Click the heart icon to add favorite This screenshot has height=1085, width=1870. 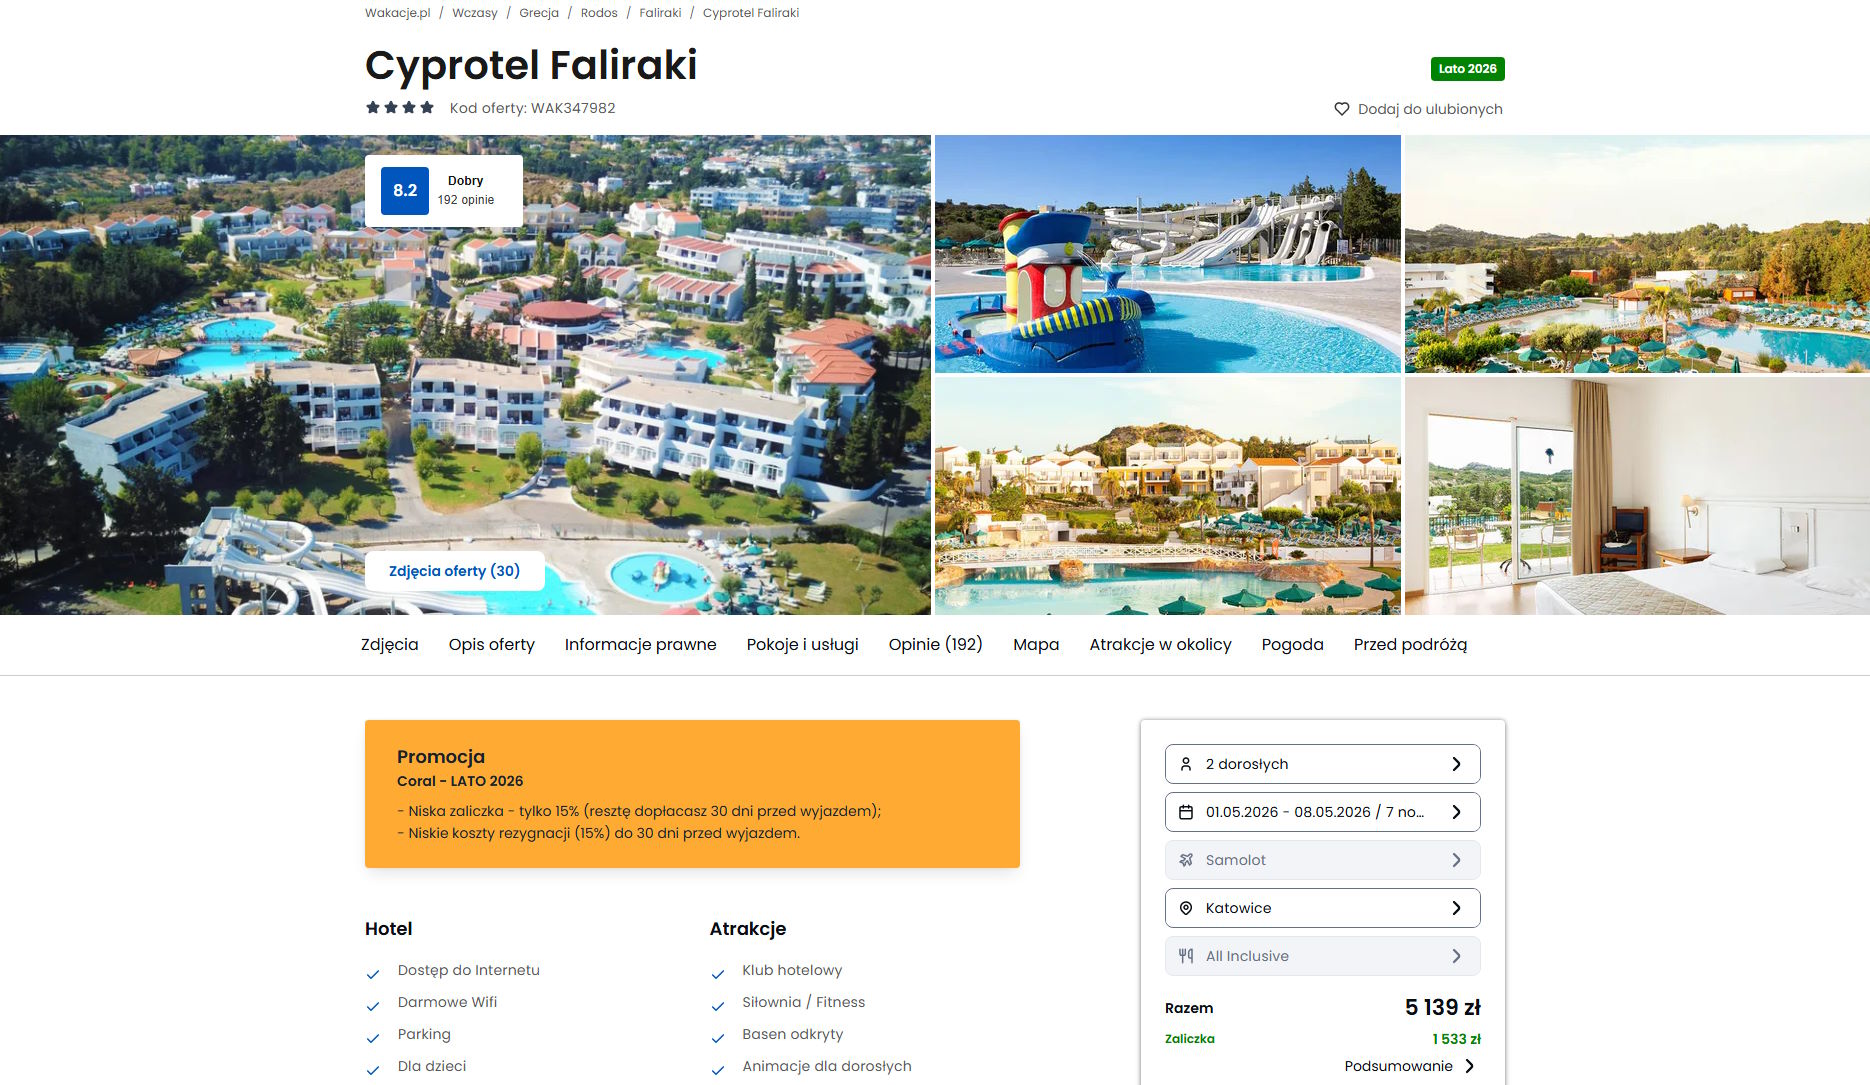[x=1341, y=109]
